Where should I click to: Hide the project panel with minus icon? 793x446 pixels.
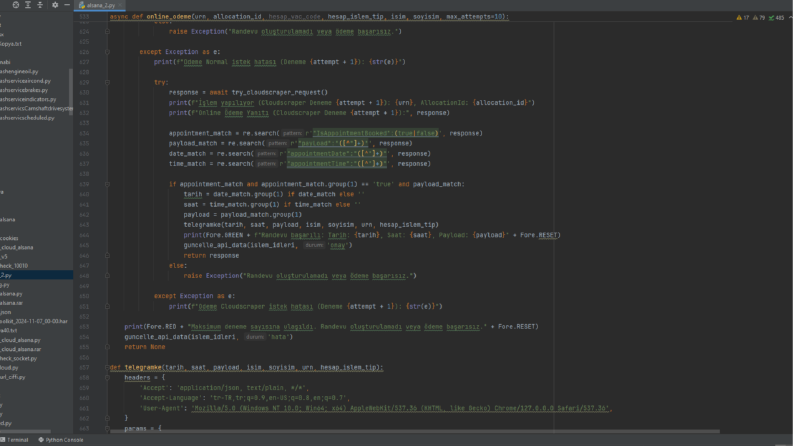[67, 5]
